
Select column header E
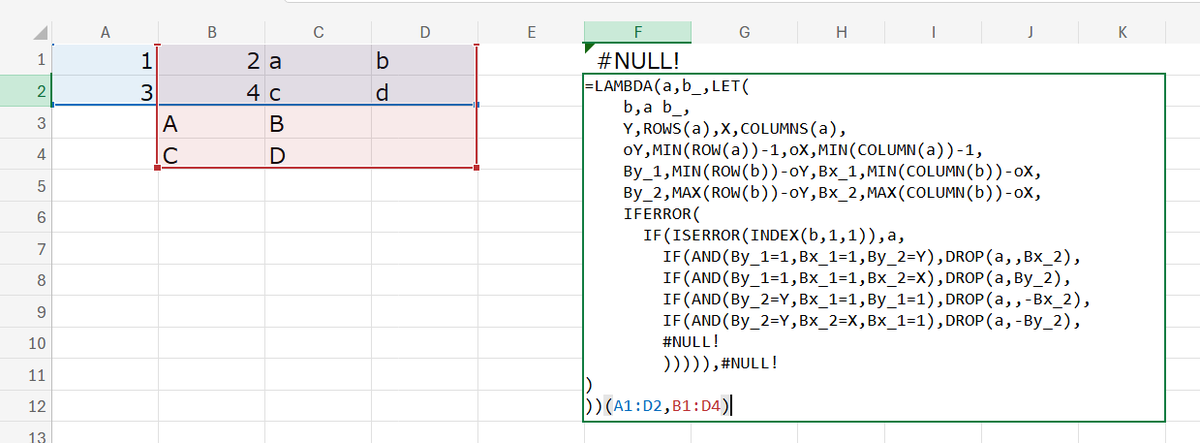[530, 32]
